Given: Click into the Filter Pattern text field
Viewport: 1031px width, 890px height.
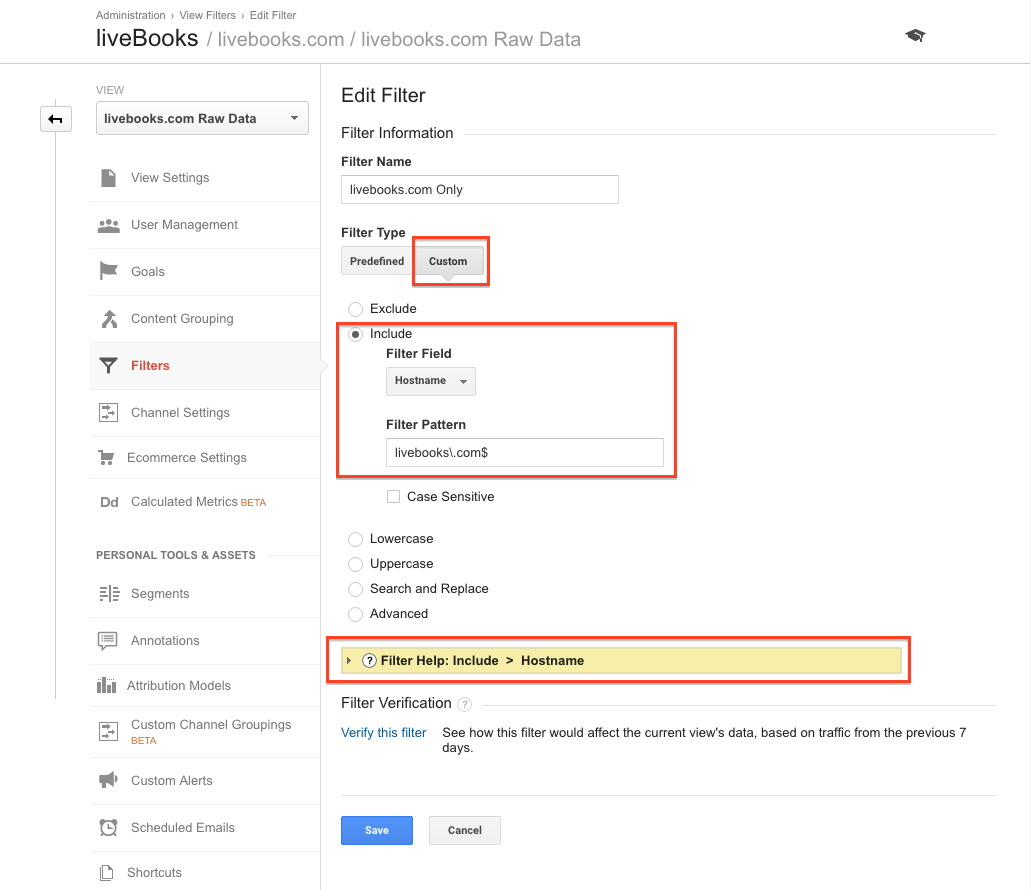Looking at the screenshot, I should [x=524, y=452].
